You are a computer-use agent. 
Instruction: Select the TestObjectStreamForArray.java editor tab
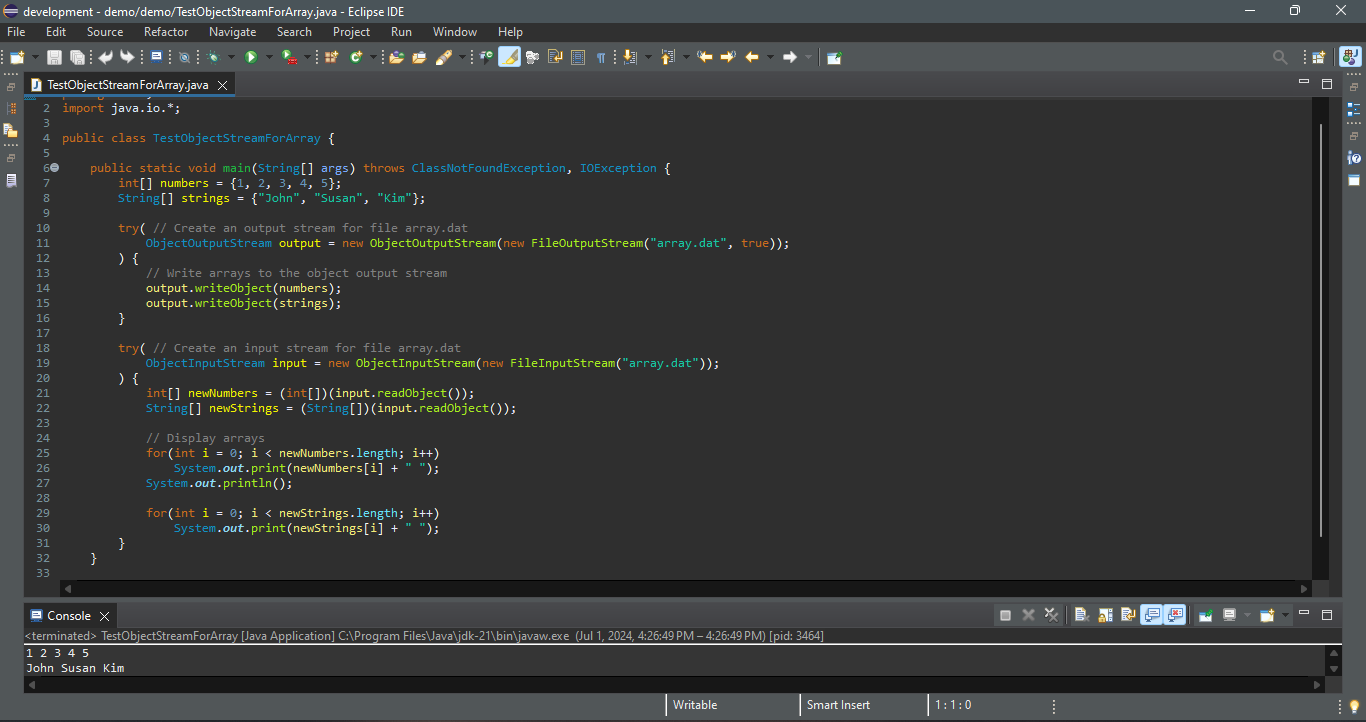(127, 85)
